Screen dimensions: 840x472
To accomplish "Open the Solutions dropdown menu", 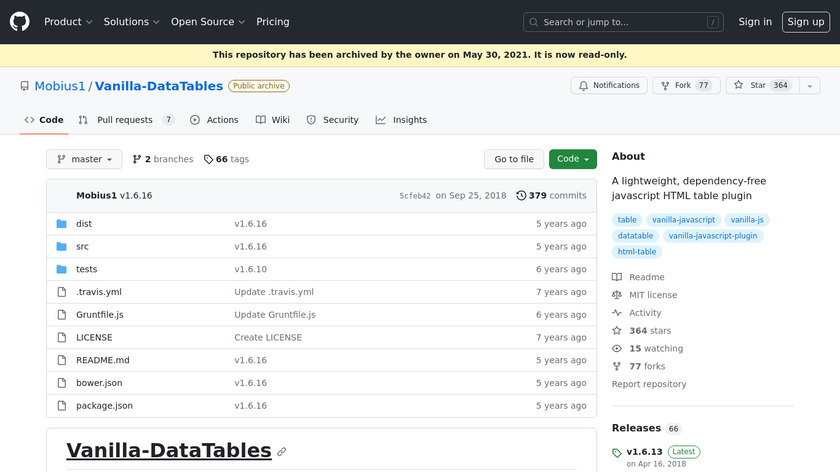I will point(131,22).
